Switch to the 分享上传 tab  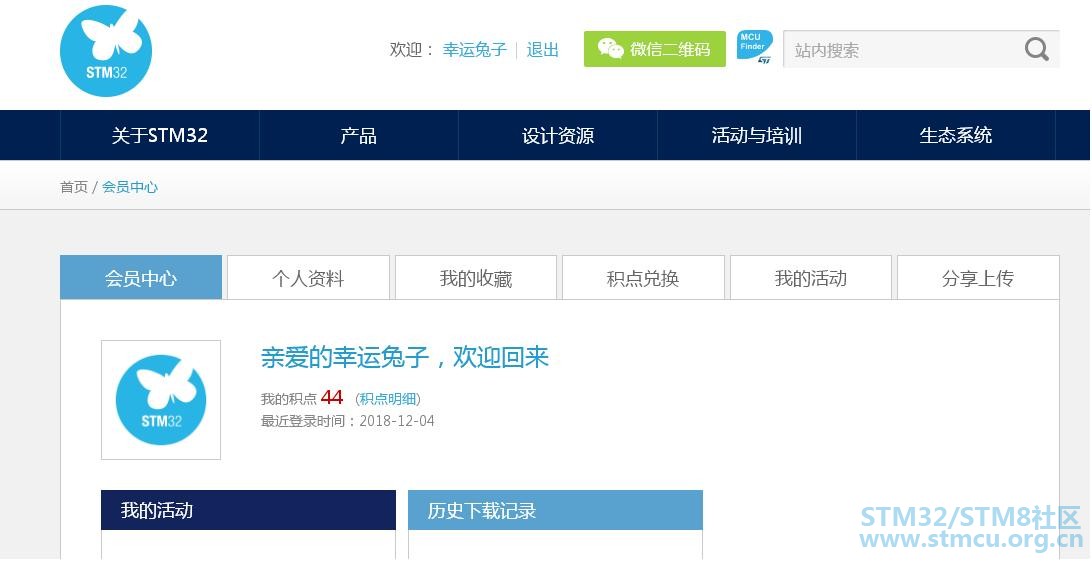click(978, 278)
